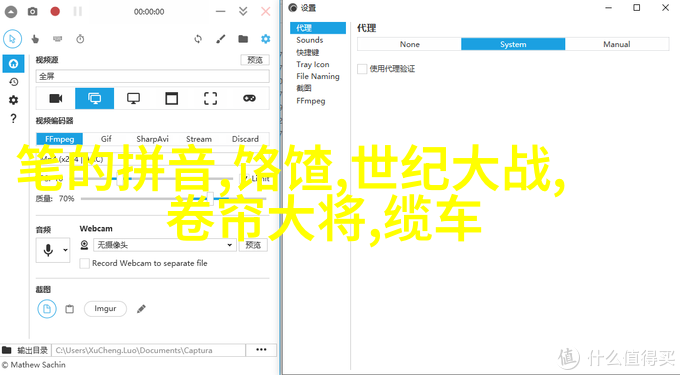Click the preview button beside video source
The image size is (680, 375).
pyautogui.click(x=255, y=60)
